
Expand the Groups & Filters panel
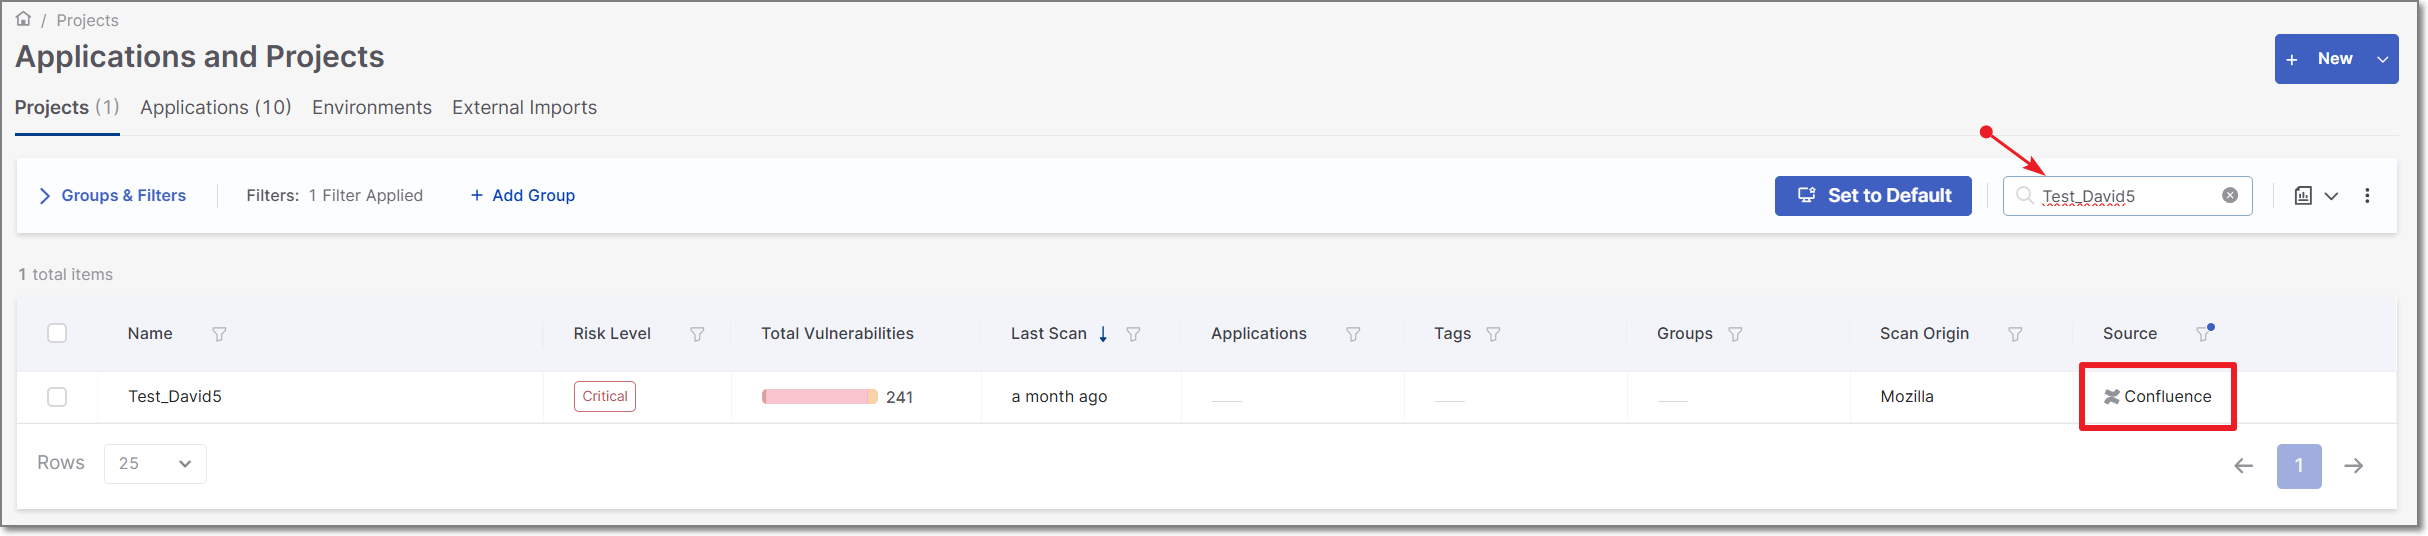click(x=112, y=196)
